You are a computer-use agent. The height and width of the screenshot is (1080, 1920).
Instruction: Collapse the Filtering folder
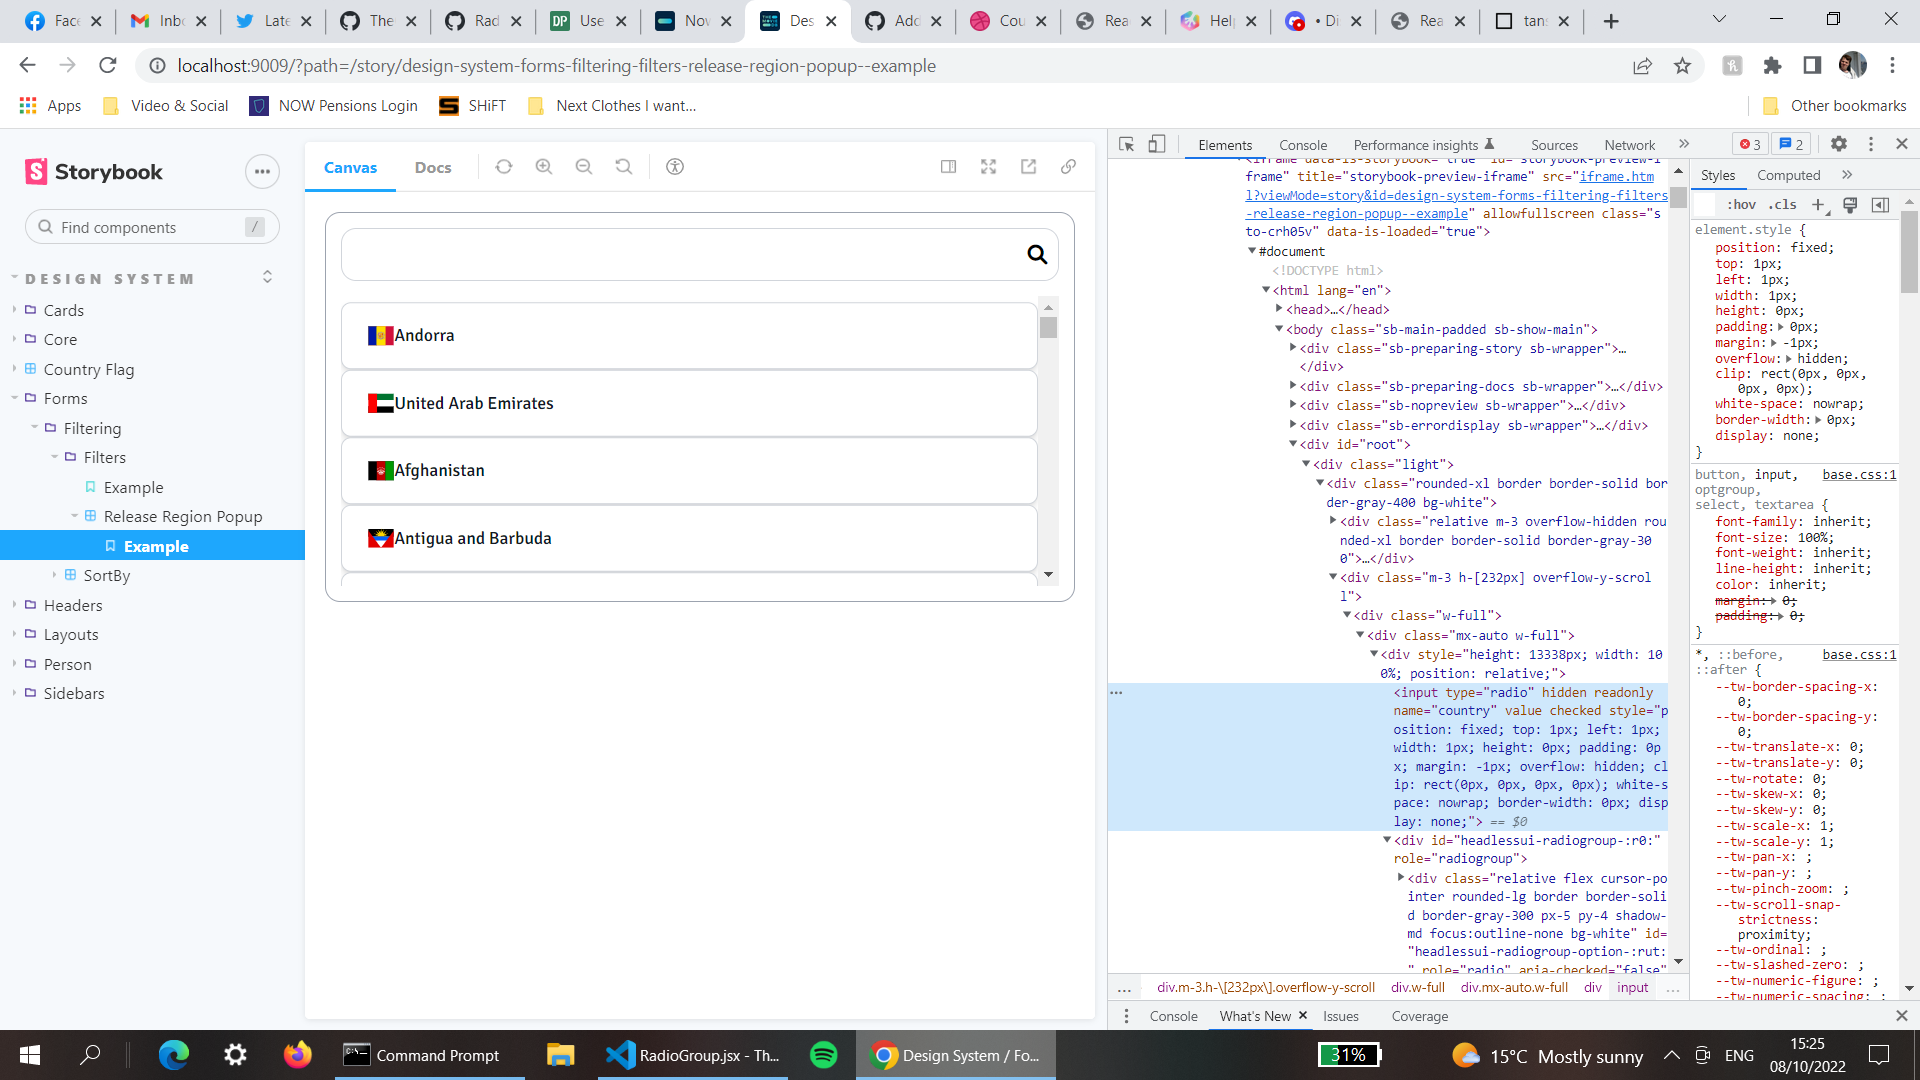tap(92, 428)
